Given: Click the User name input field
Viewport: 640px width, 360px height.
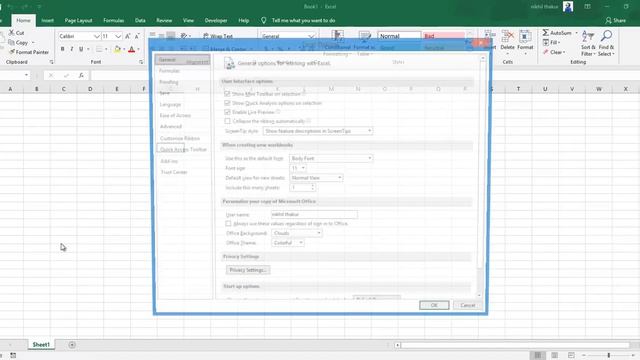Looking at the screenshot, I should [314, 215].
